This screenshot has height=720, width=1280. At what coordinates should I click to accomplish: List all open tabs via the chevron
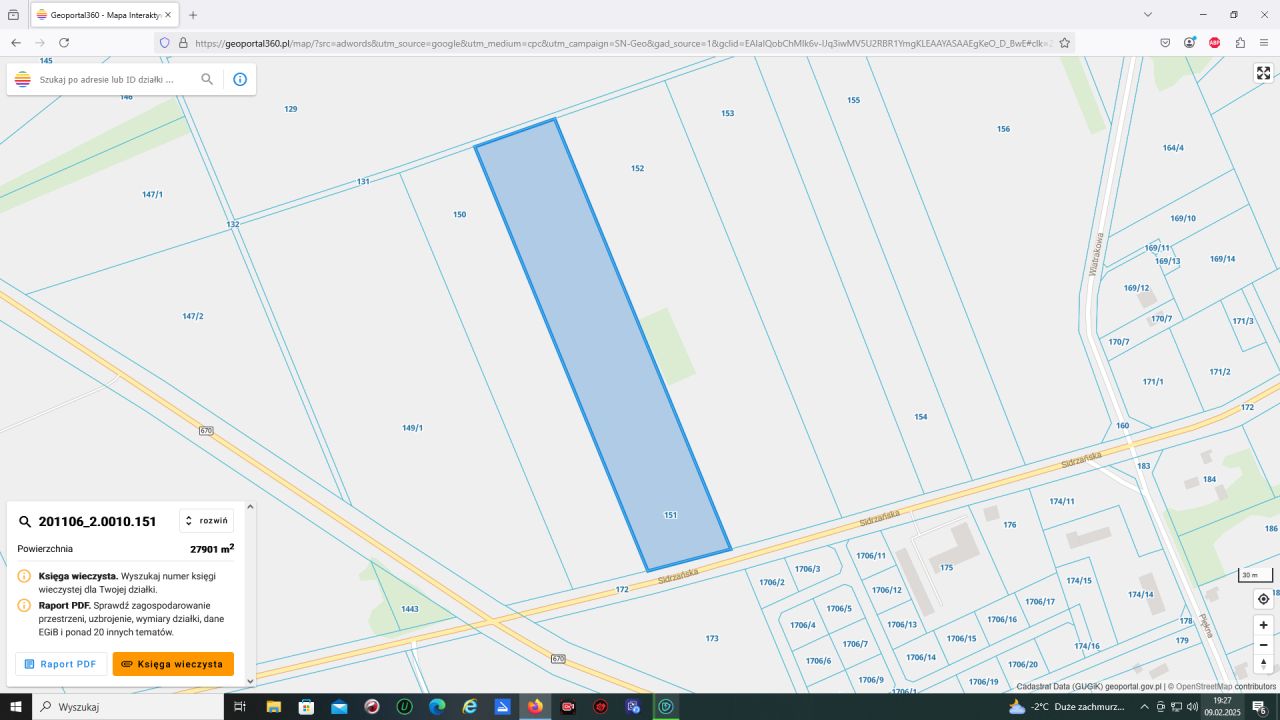(1148, 15)
